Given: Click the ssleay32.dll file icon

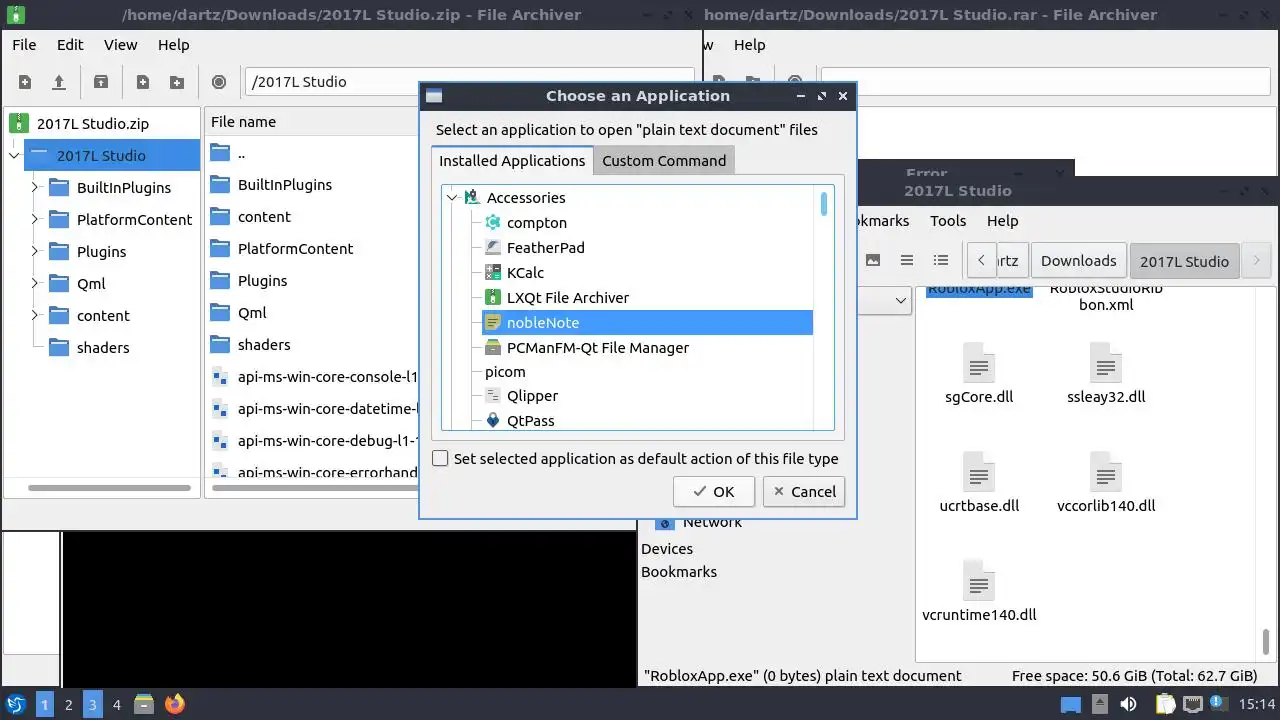Looking at the screenshot, I should [x=1106, y=362].
